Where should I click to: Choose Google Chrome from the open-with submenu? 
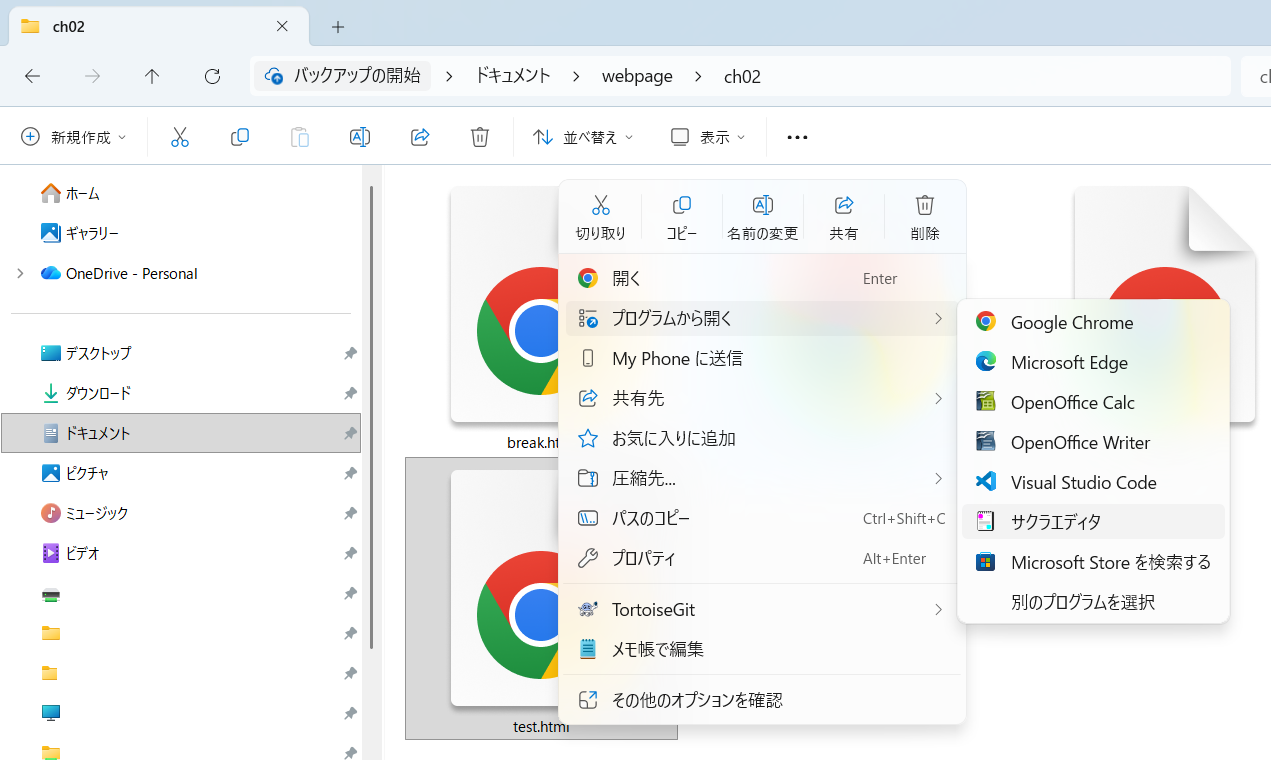[1071, 322]
